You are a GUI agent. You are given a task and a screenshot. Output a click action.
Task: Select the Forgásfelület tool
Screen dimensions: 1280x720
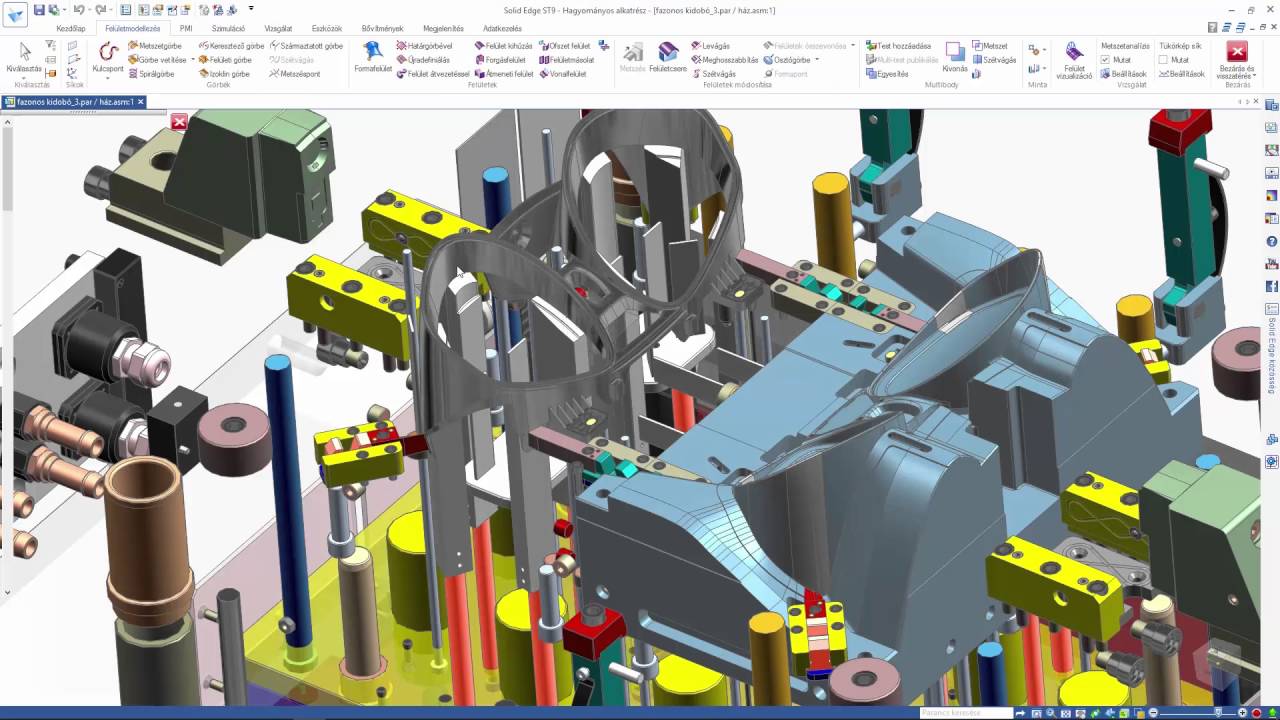coord(499,60)
